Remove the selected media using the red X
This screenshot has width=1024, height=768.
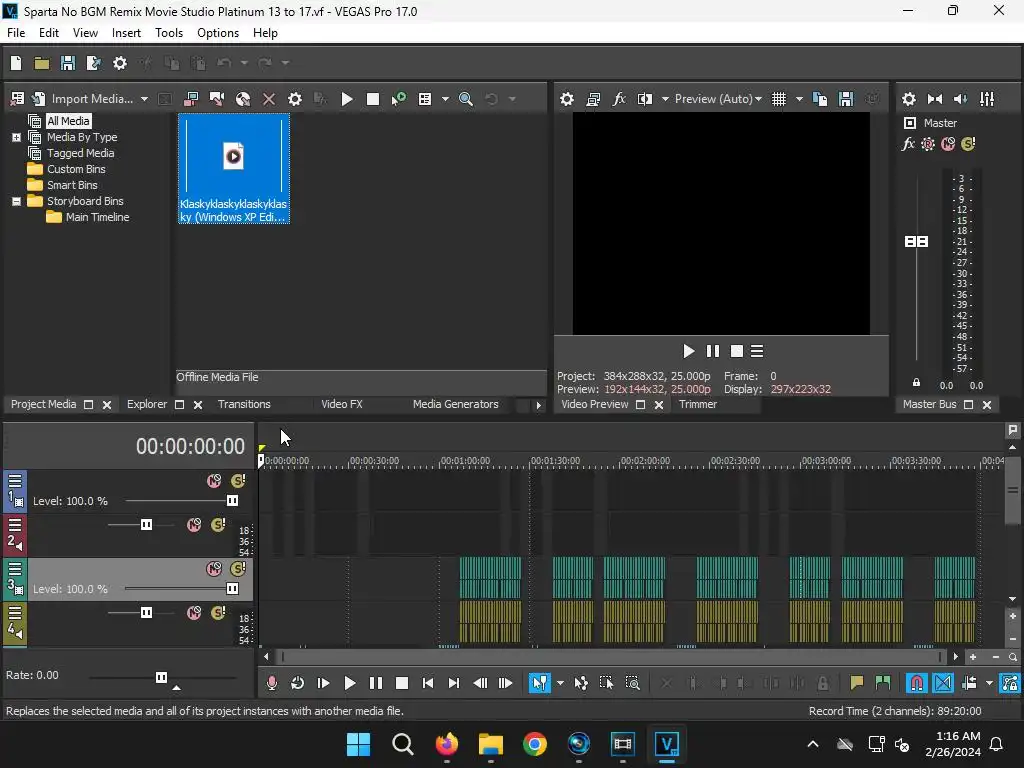(x=268, y=99)
